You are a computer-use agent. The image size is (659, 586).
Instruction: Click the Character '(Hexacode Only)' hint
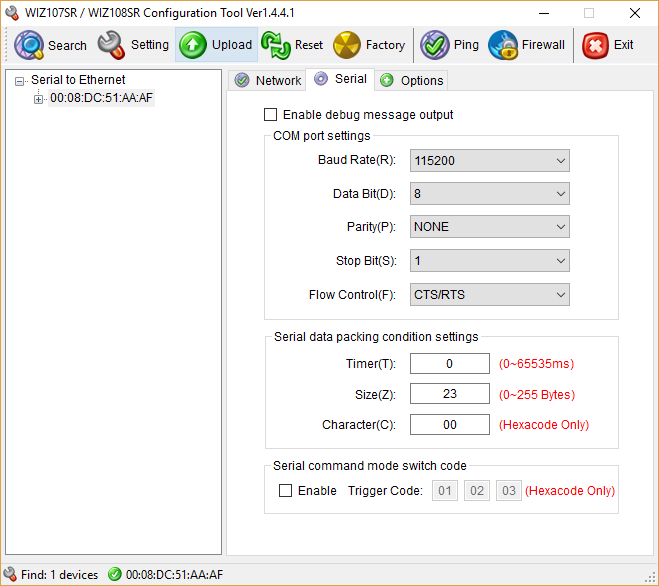pos(544,425)
